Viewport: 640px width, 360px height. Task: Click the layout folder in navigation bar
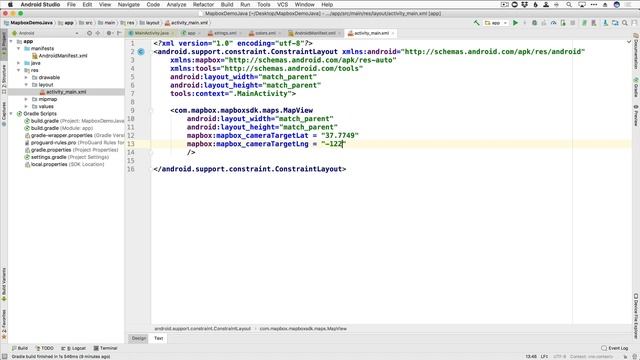tap(150, 23)
